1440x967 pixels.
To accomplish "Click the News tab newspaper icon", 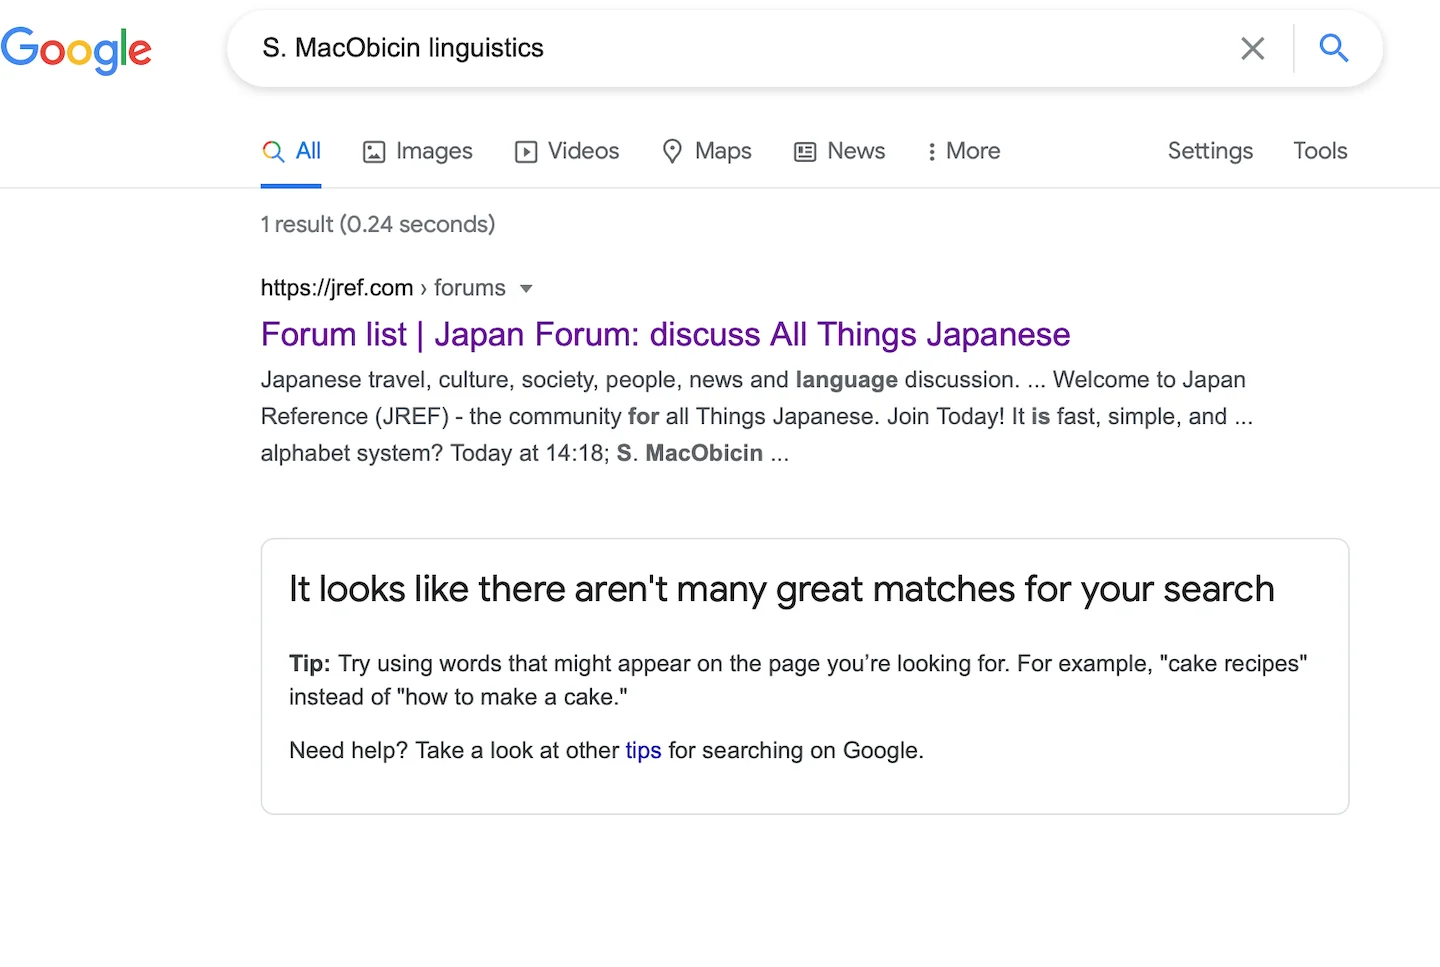I will pyautogui.click(x=805, y=152).
